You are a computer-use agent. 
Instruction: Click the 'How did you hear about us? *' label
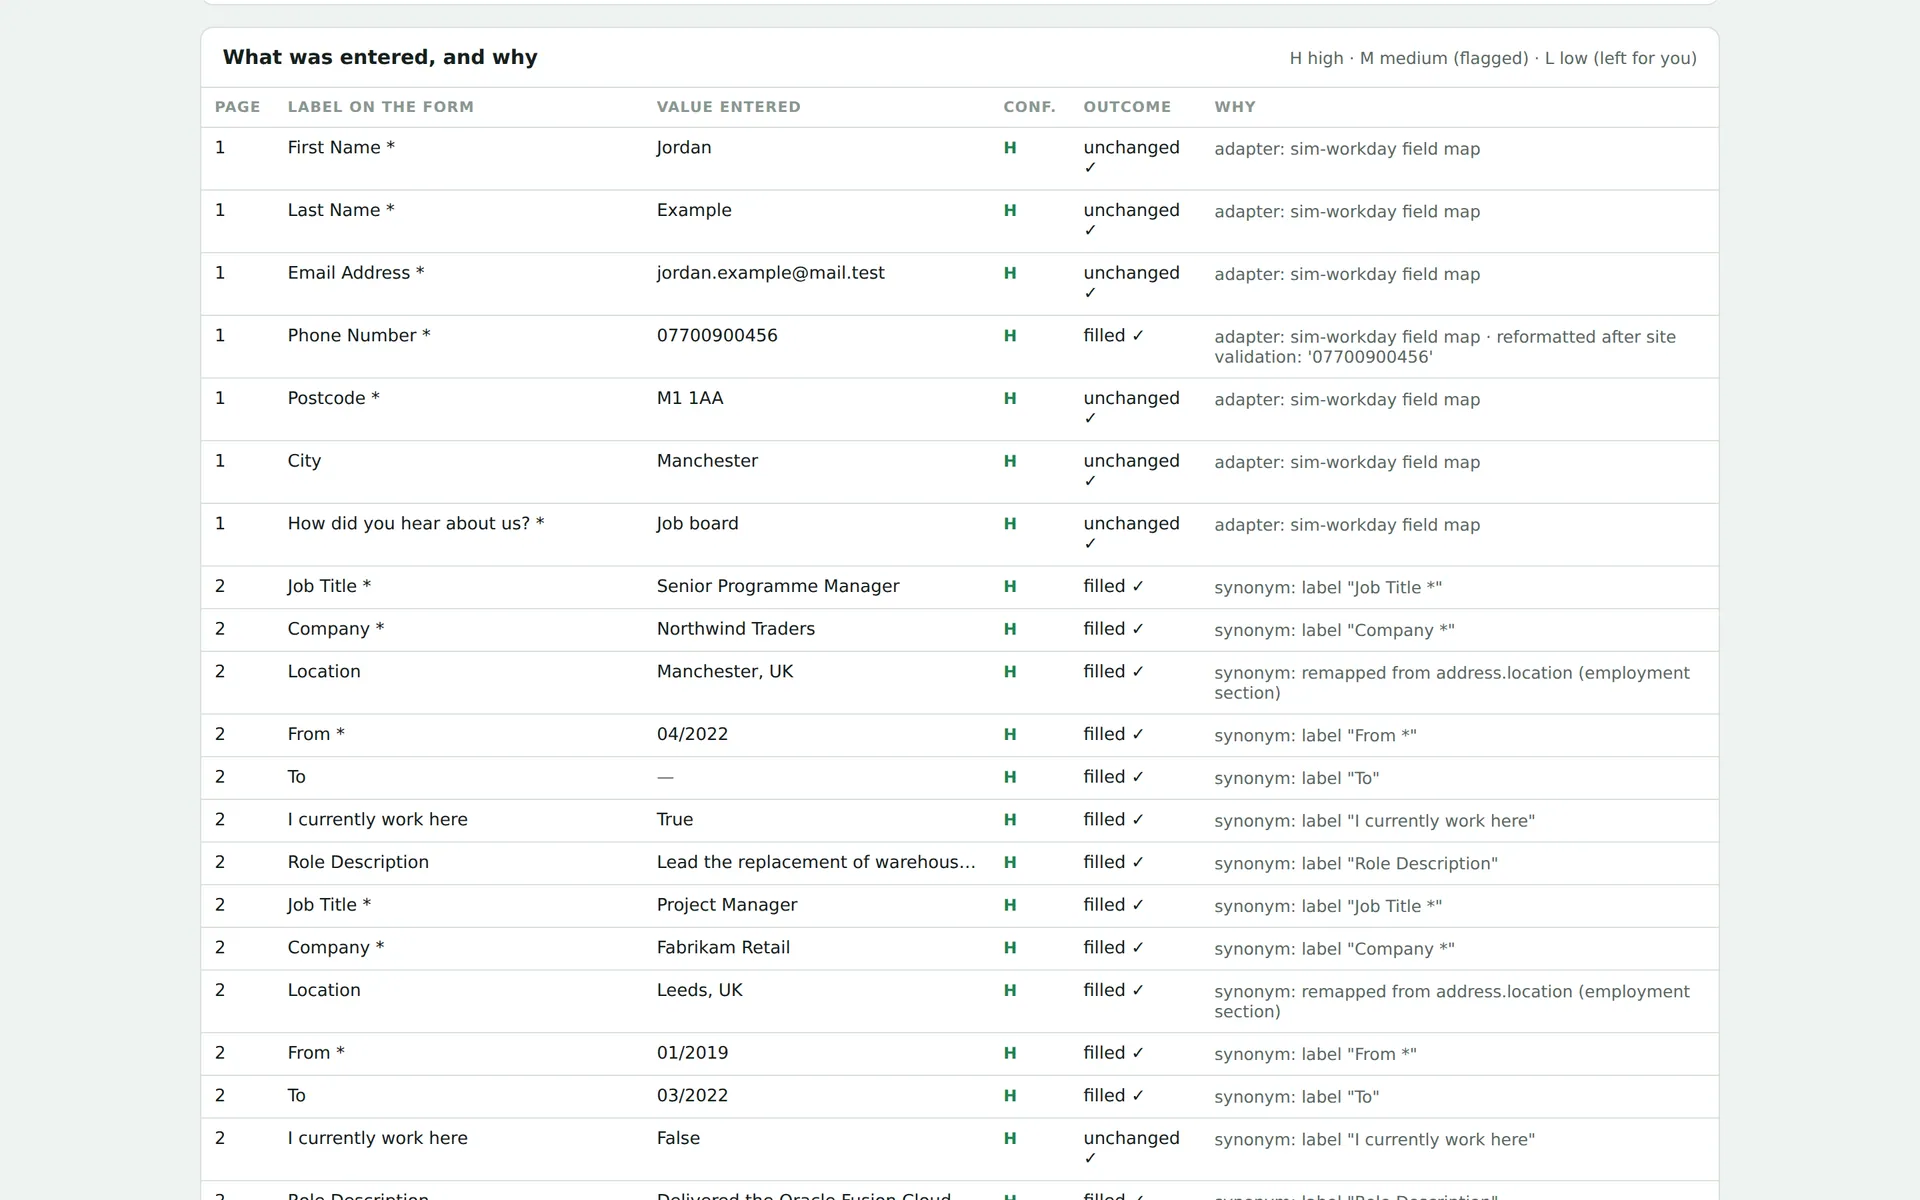point(416,524)
